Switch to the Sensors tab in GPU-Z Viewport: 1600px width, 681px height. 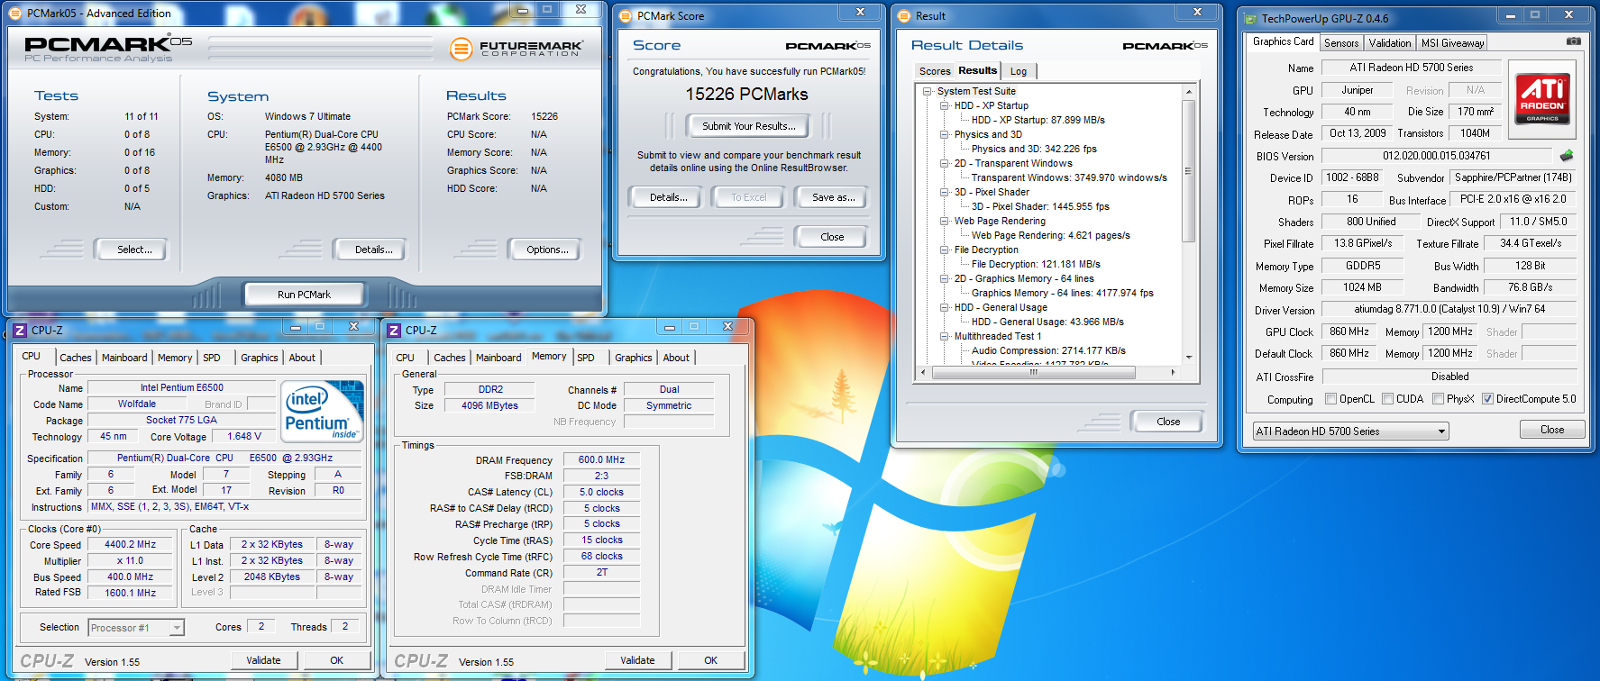click(x=1341, y=43)
